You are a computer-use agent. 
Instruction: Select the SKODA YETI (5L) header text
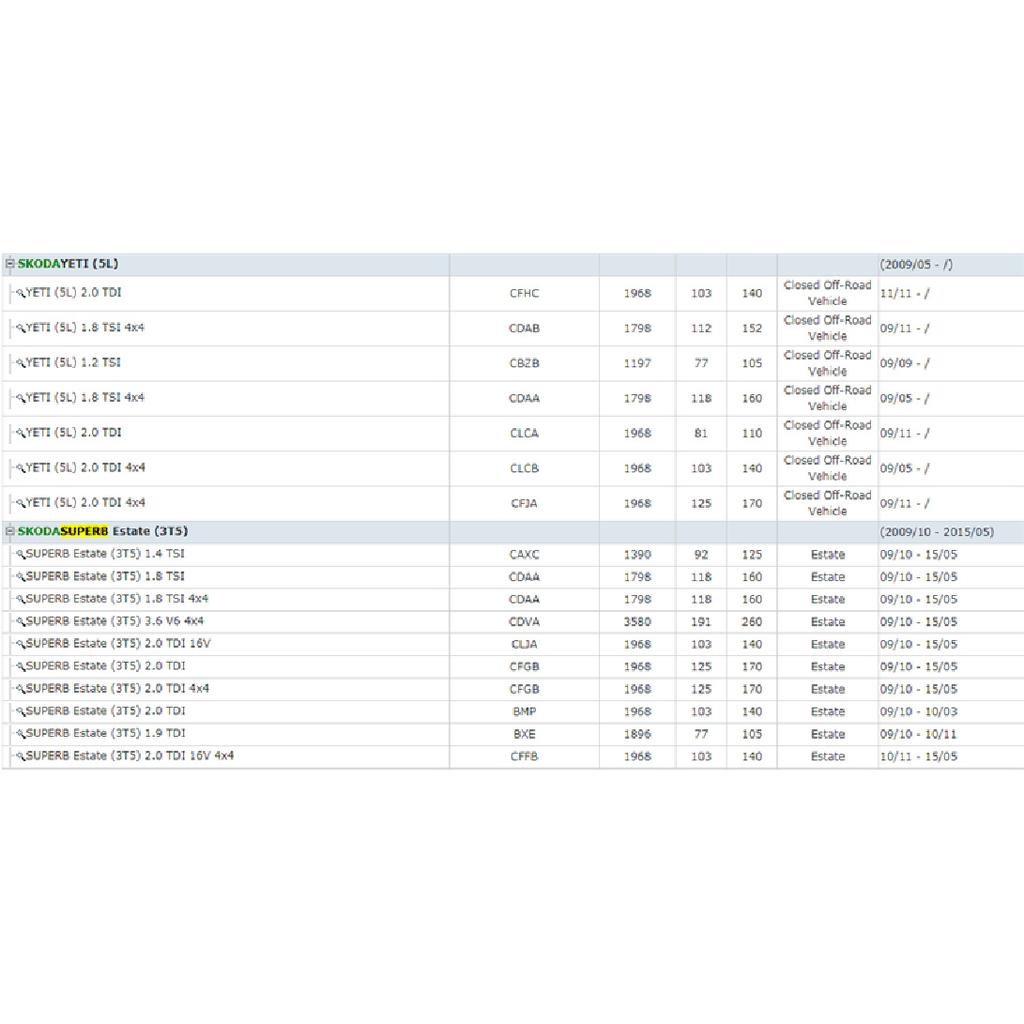point(68,264)
